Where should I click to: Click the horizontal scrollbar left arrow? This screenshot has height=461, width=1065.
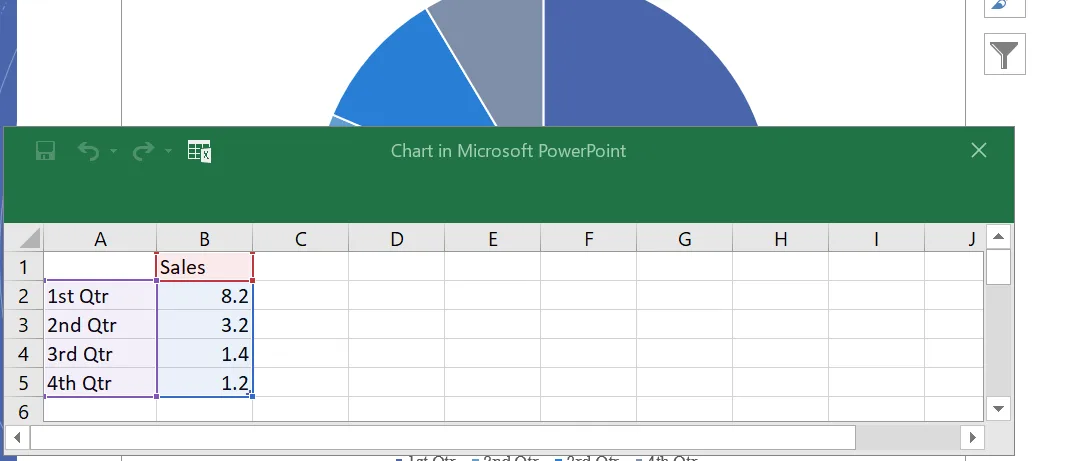(x=17, y=438)
